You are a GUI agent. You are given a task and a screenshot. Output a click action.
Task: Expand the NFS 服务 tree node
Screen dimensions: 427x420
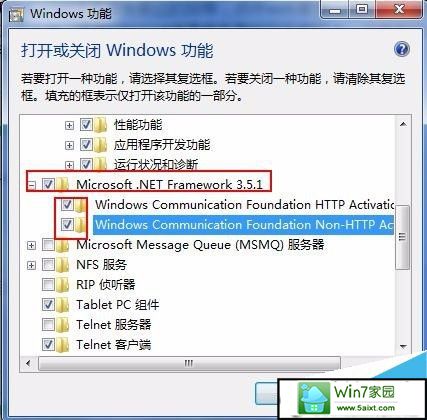tap(31, 265)
